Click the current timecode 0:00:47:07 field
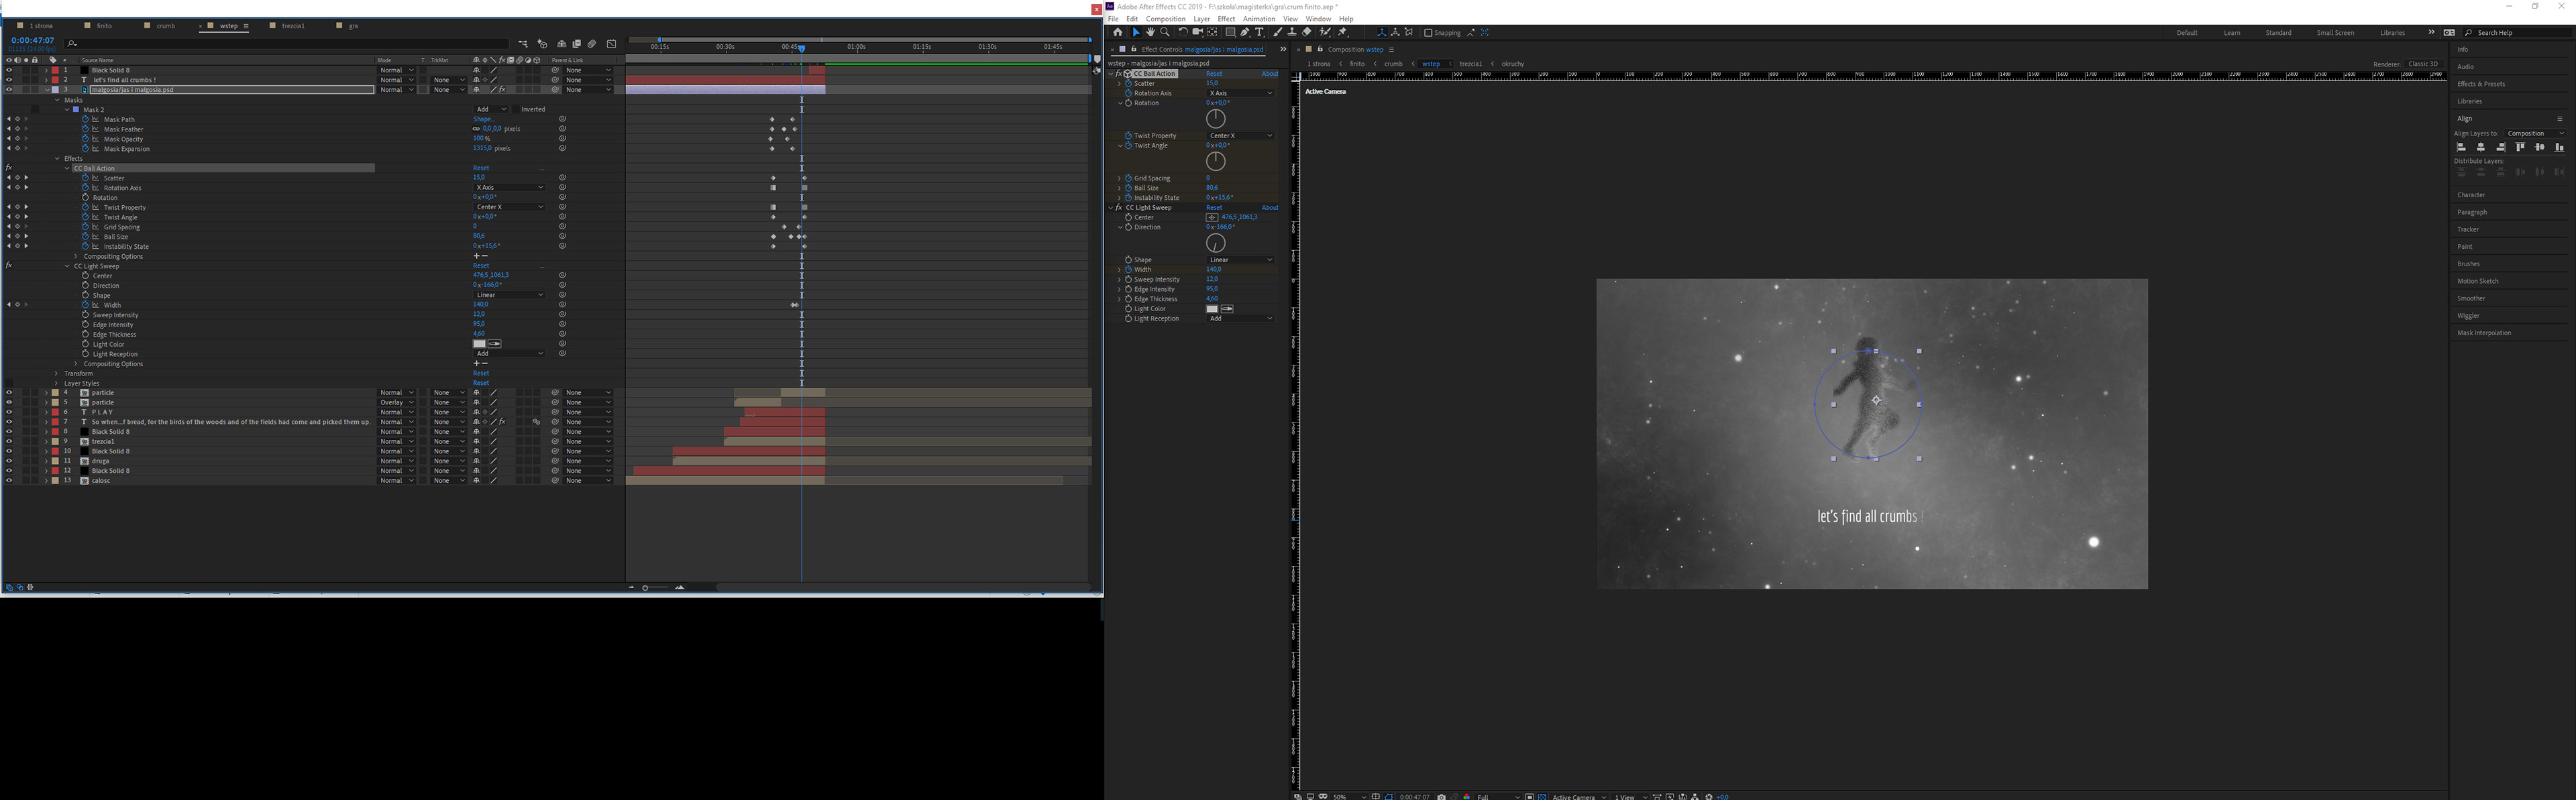 point(32,41)
